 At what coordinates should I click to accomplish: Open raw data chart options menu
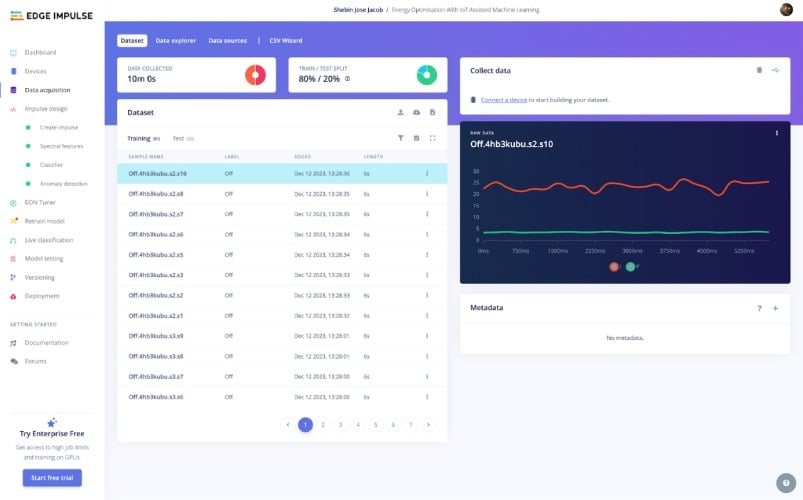(777, 133)
